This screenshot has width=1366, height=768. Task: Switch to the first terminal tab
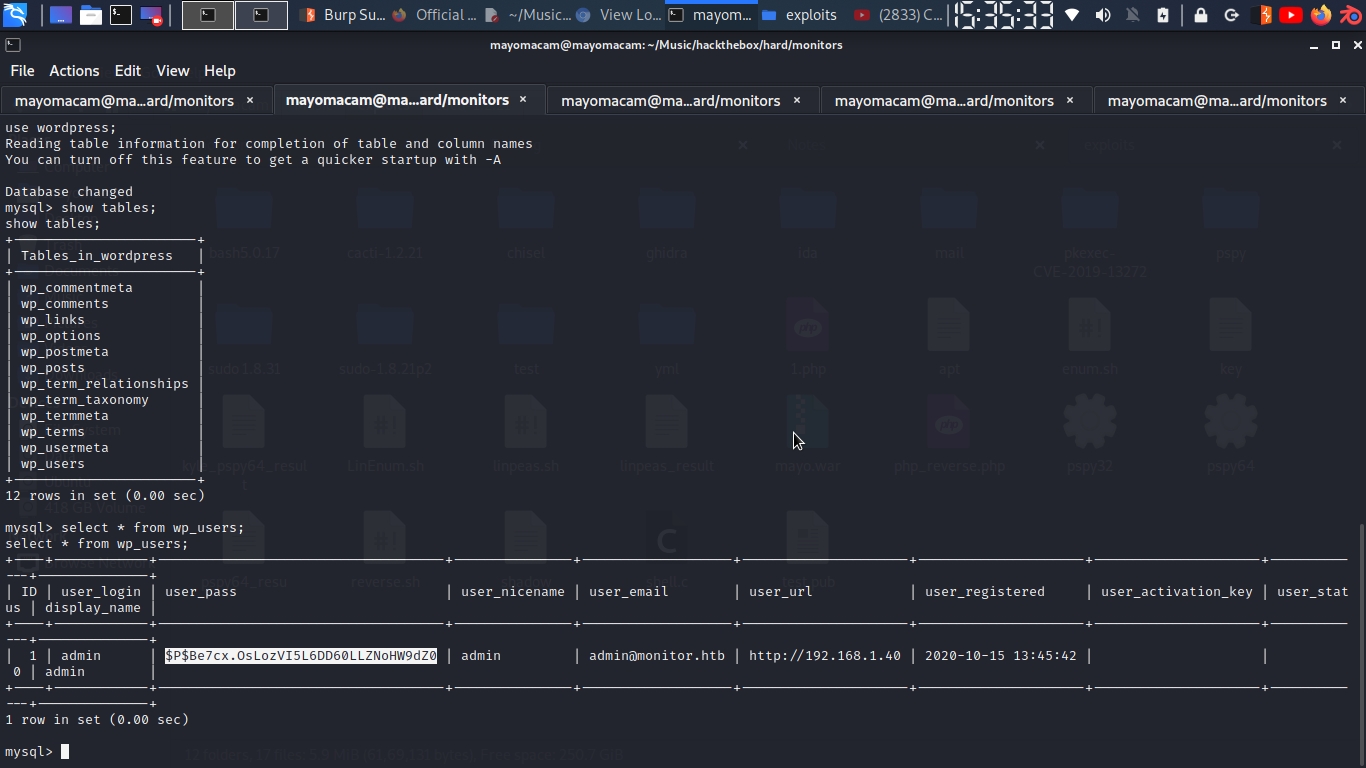pyautogui.click(x=136, y=100)
